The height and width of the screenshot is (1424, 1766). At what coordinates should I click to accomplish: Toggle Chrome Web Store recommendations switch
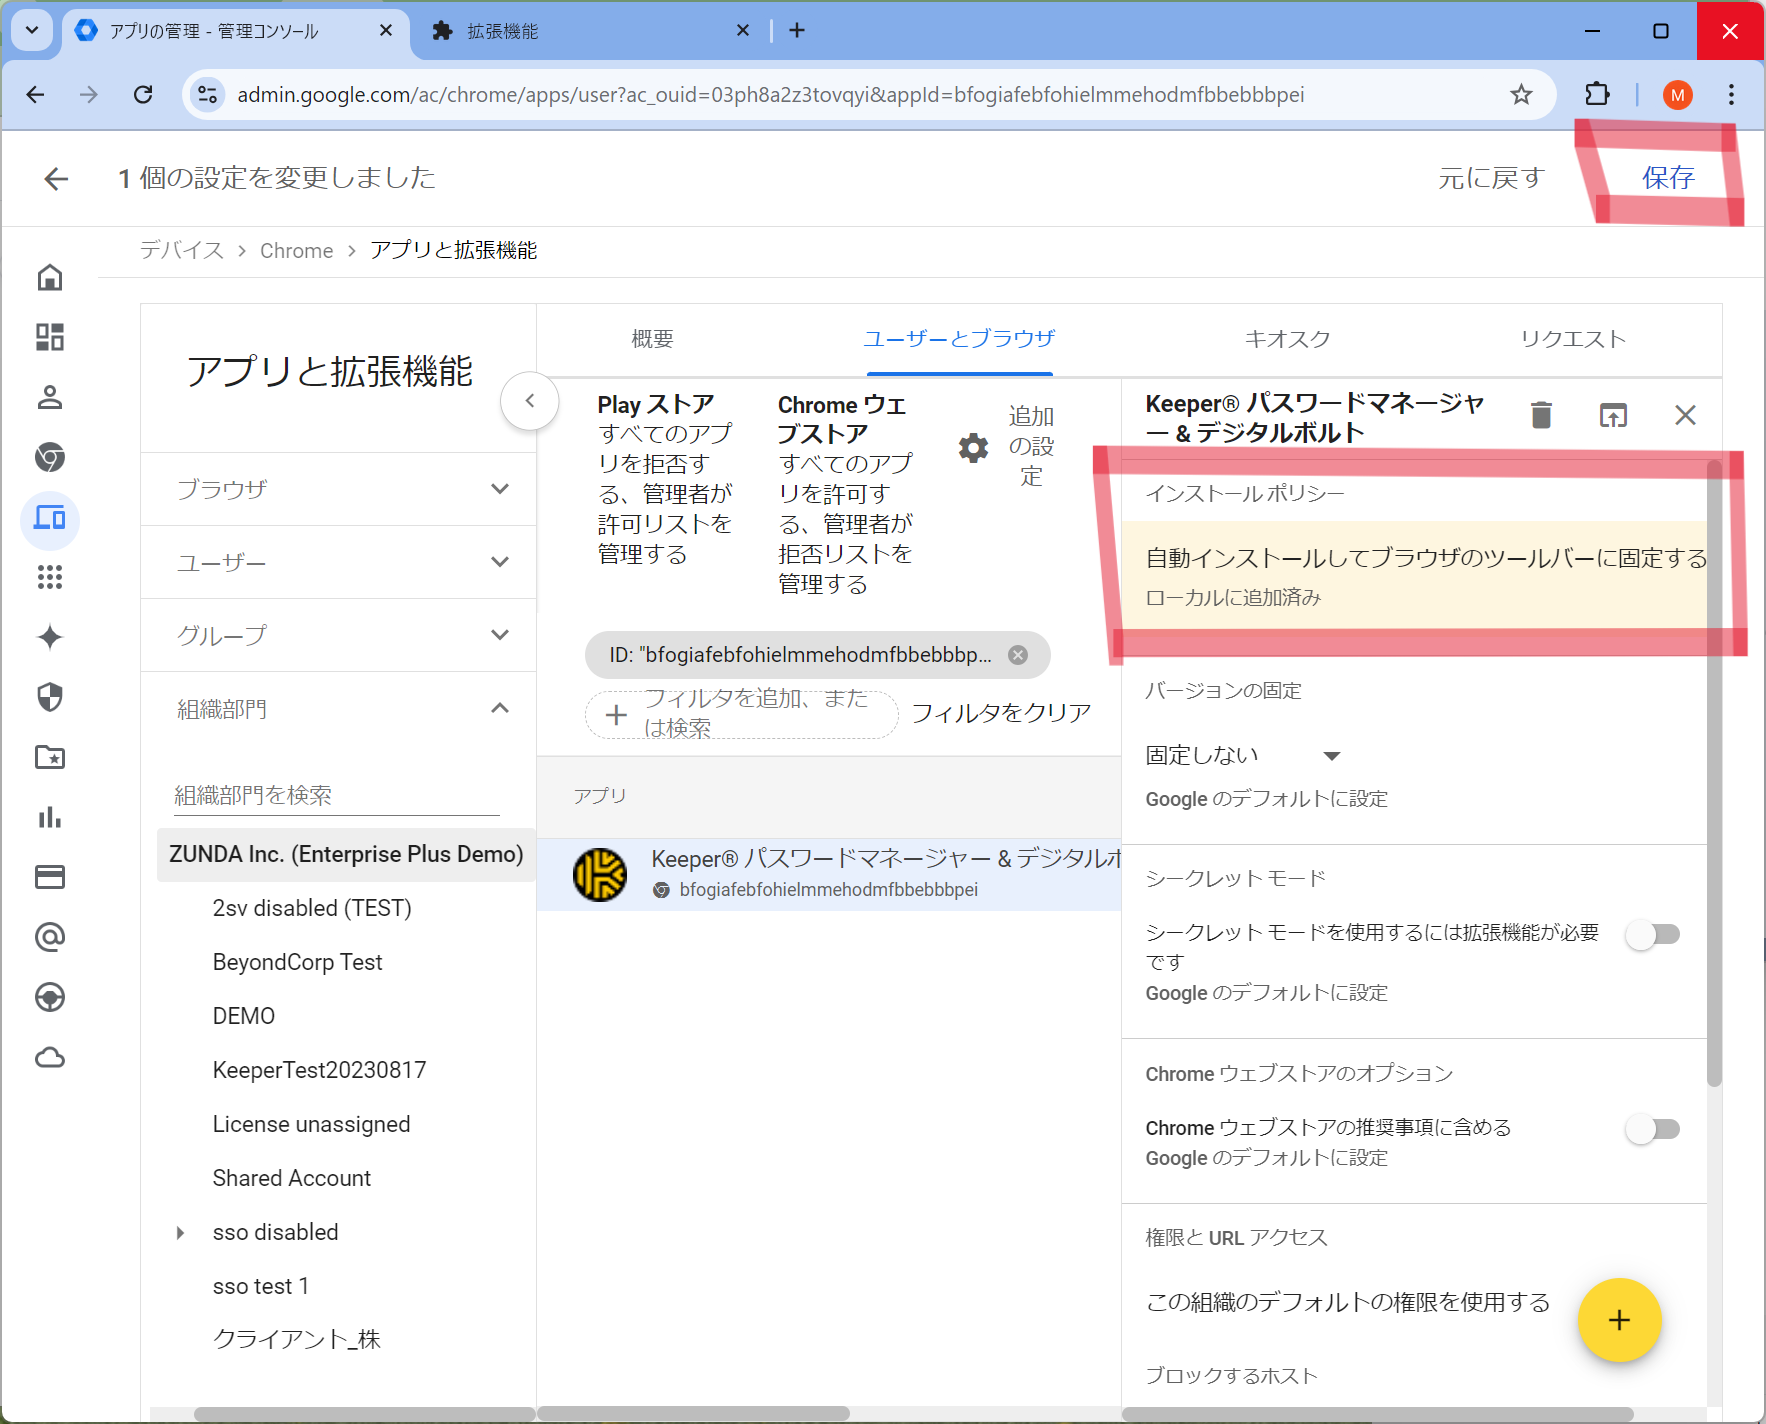(1653, 1129)
